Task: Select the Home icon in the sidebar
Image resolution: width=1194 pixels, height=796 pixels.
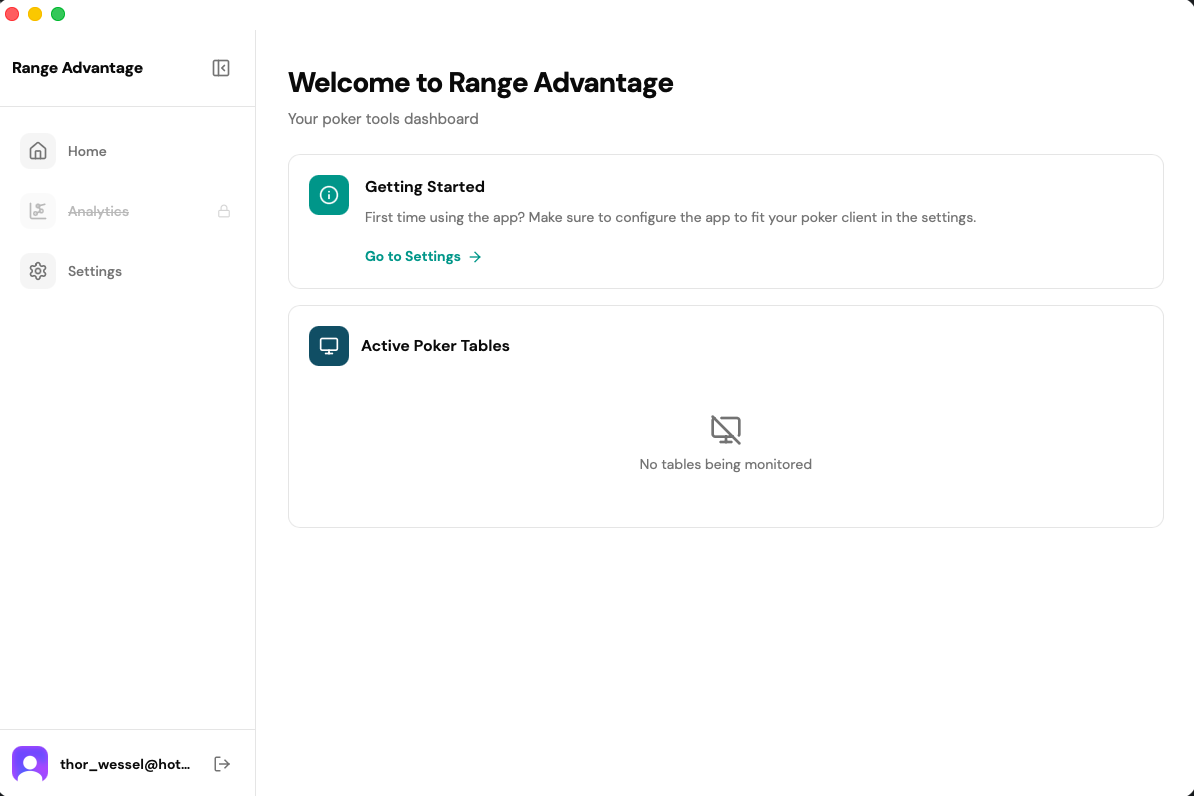Action: point(37,151)
